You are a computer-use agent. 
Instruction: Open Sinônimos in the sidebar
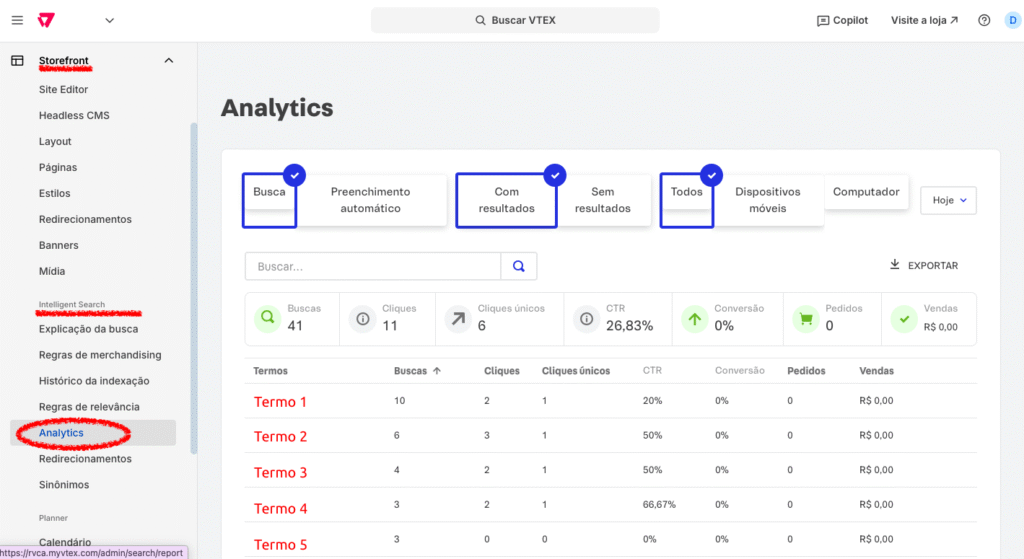click(x=64, y=485)
